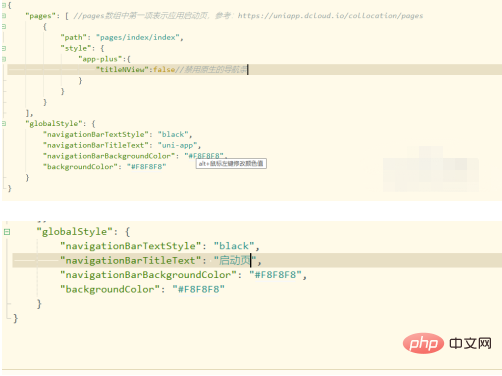Click "globalStyle" key in upper snippet
This screenshot has width=502, height=376.
click(54, 124)
